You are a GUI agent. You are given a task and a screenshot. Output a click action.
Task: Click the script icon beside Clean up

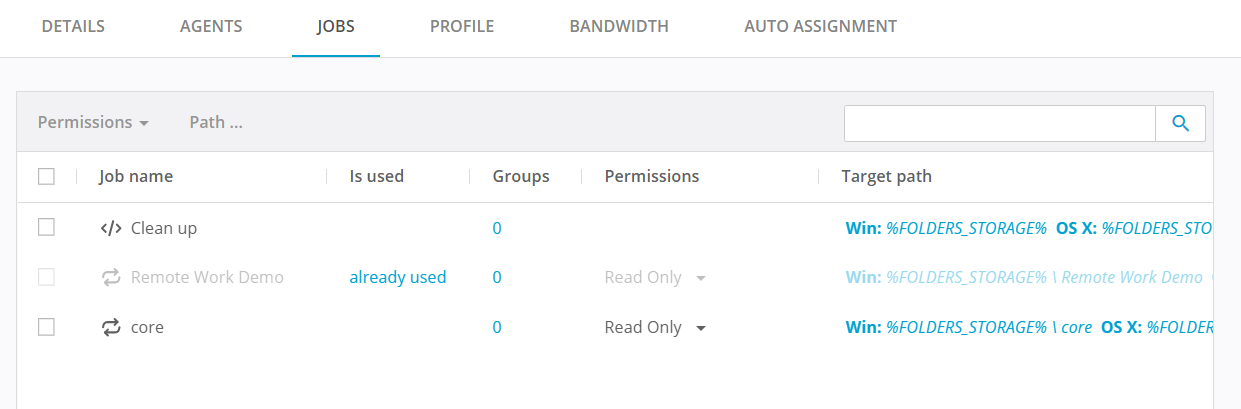(110, 228)
